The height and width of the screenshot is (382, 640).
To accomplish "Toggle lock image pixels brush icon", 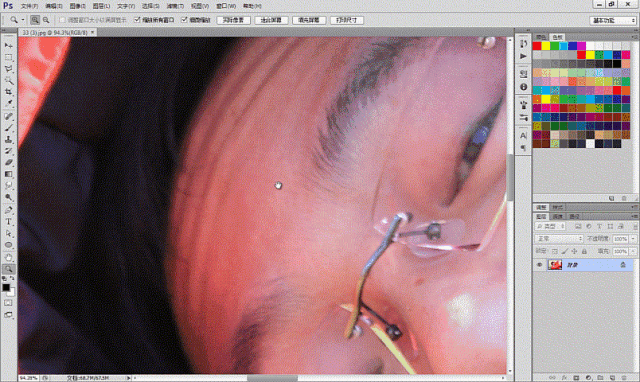I will tap(564, 251).
